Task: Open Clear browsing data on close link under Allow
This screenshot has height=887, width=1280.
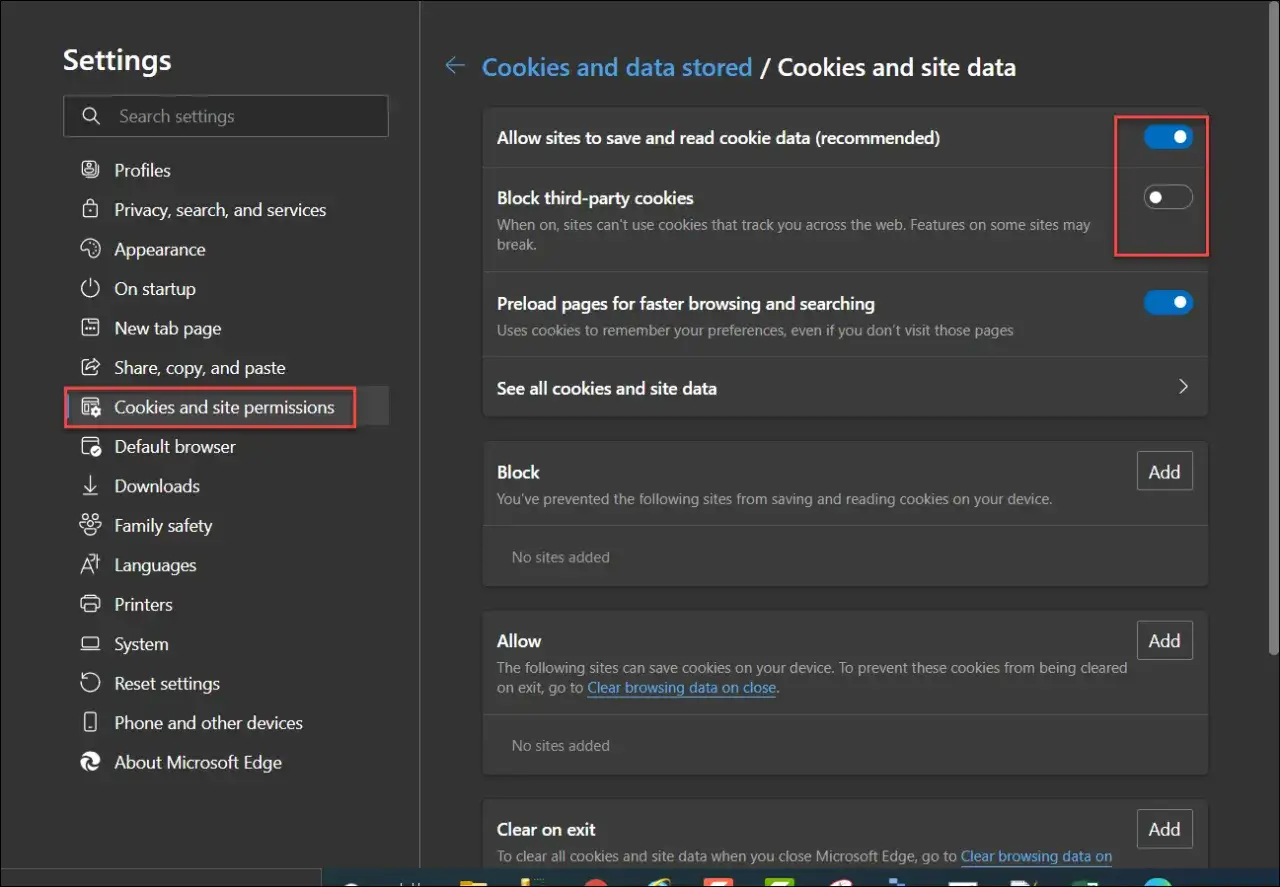Action: click(681, 688)
